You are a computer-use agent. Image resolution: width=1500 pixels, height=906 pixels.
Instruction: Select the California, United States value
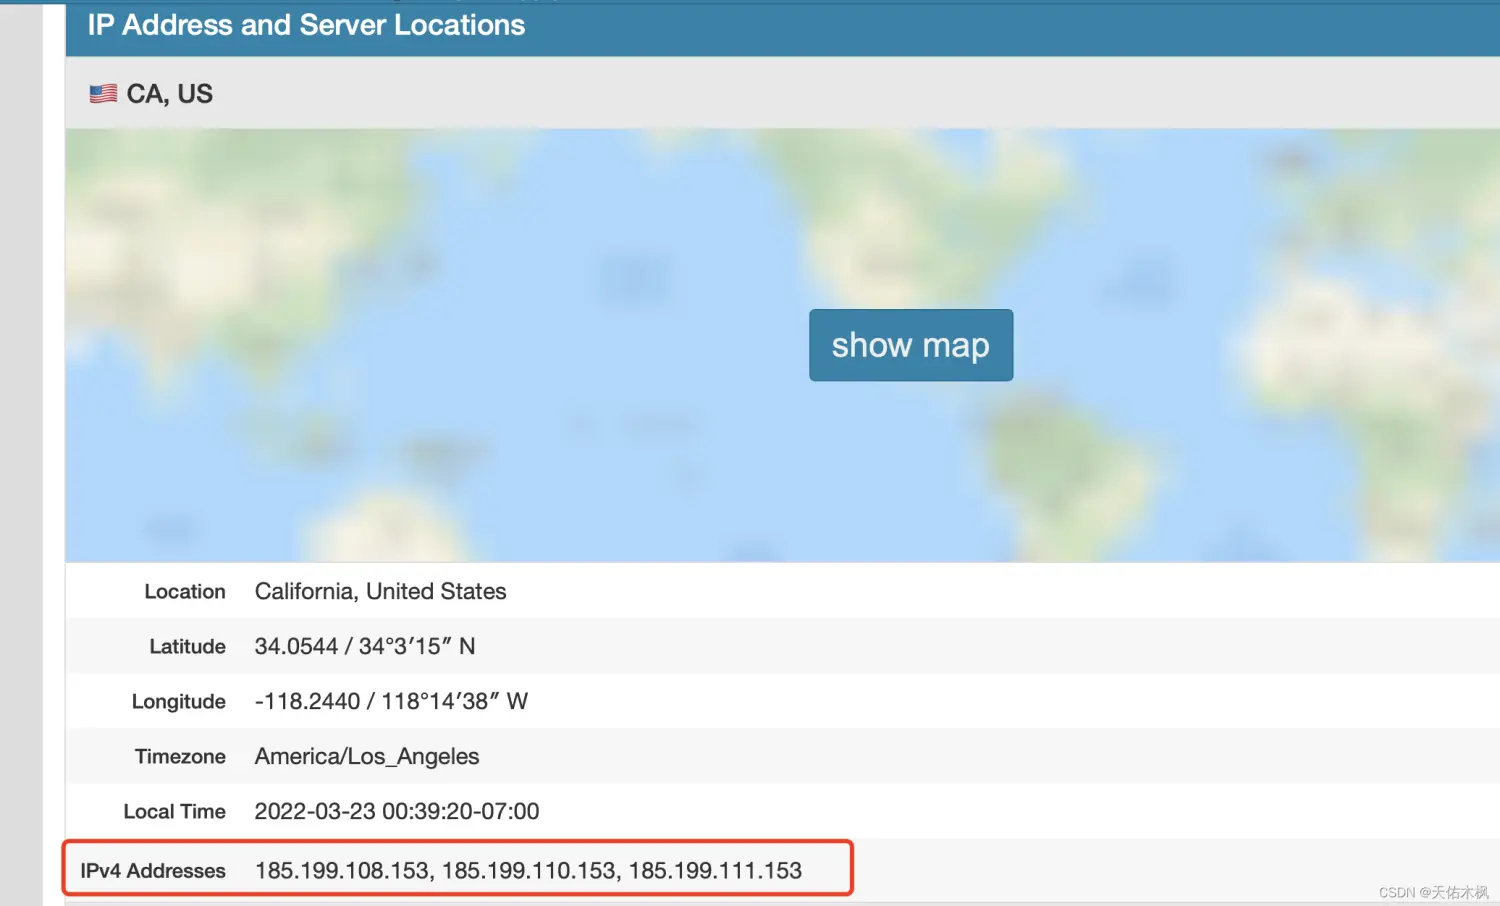pyautogui.click(x=380, y=592)
